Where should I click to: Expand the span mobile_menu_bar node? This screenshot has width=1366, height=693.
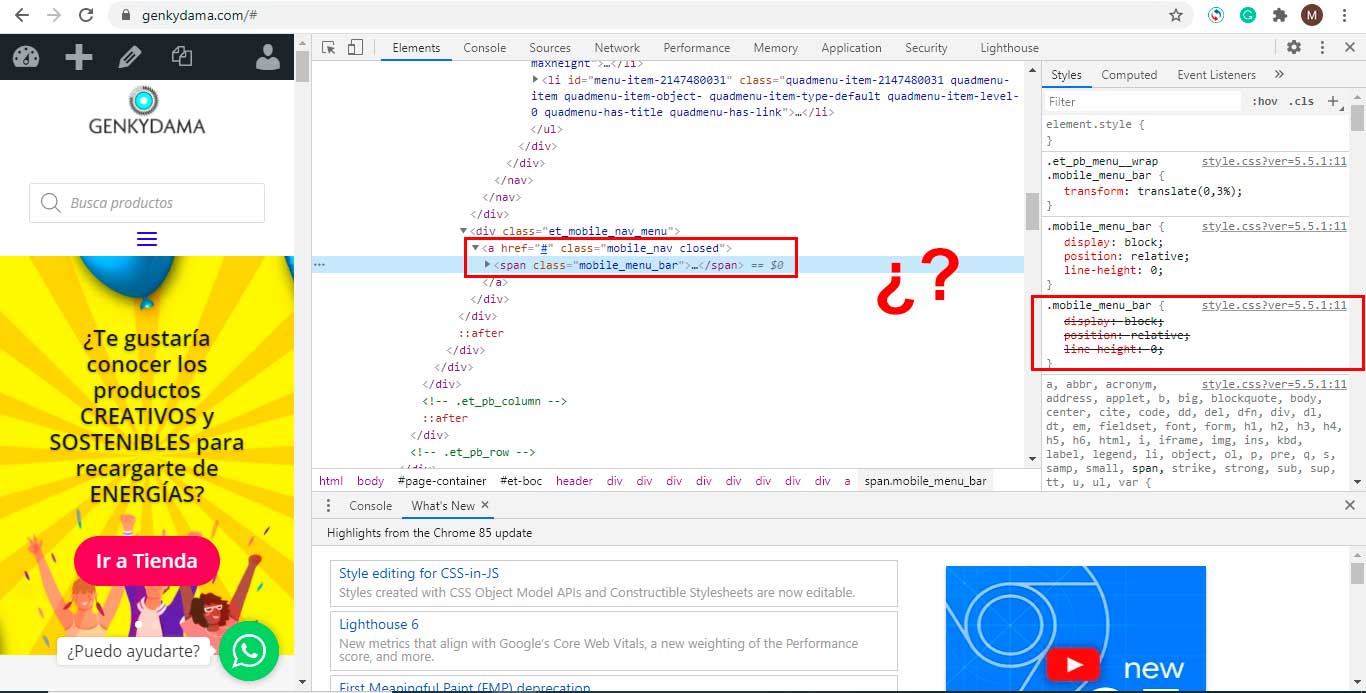(x=488, y=265)
